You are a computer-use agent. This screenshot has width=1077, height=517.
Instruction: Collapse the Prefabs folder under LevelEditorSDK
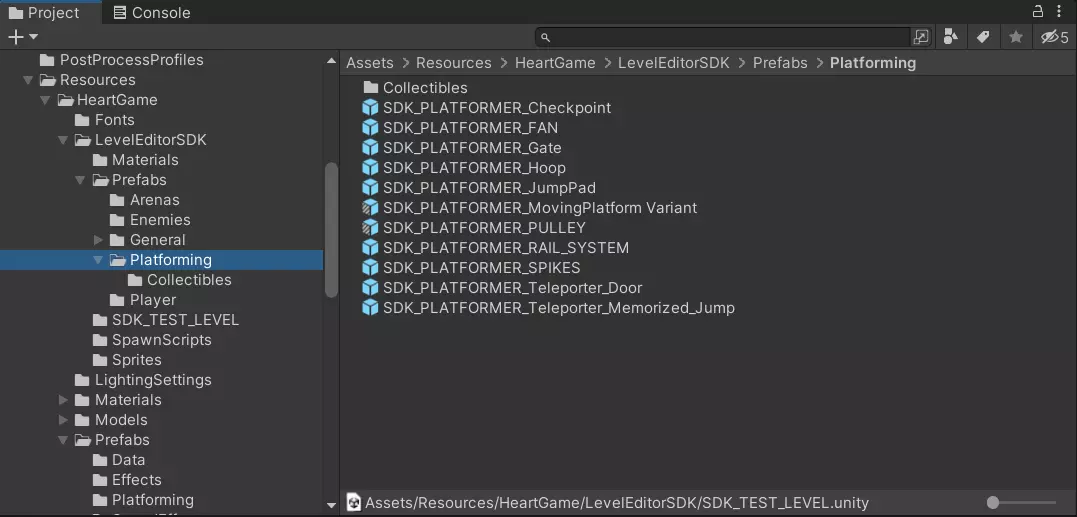[x=80, y=180]
